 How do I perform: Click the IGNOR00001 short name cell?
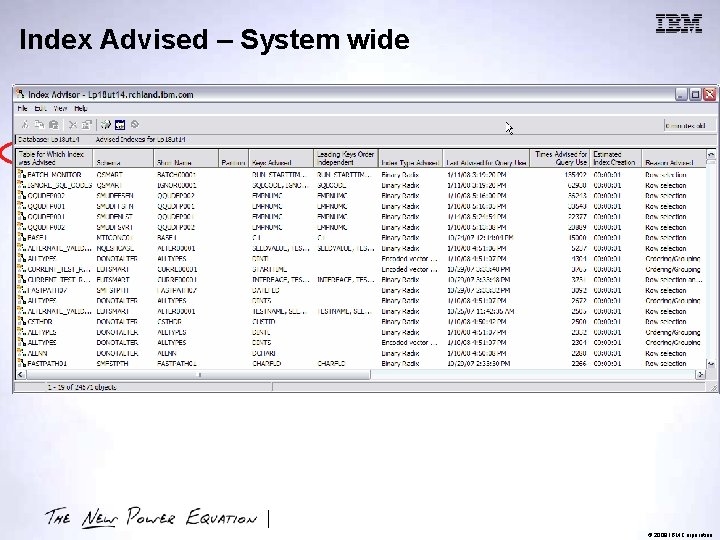tap(177, 185)
